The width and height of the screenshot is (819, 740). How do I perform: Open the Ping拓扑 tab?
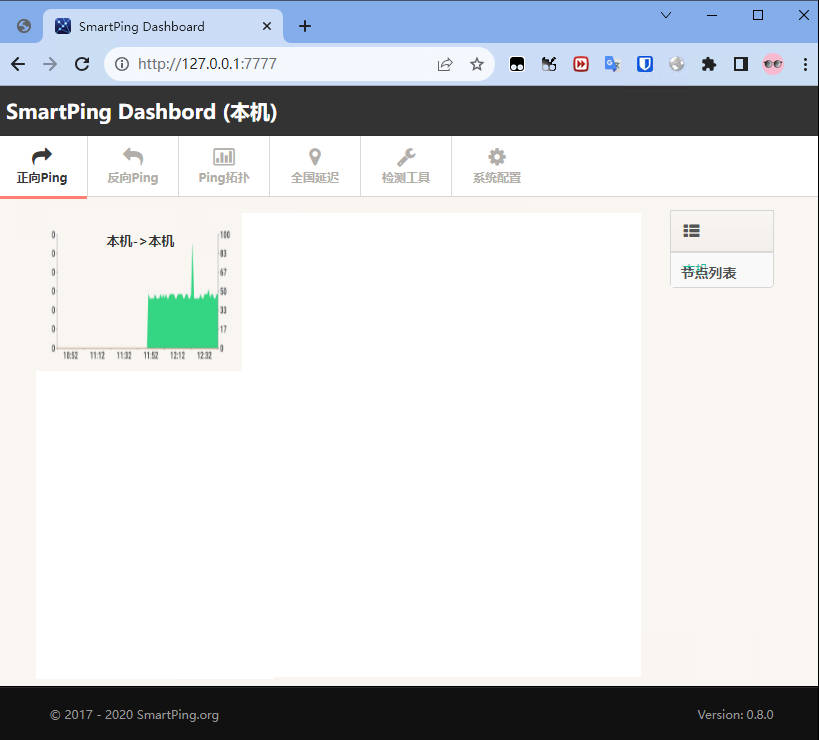coord(224,167)
